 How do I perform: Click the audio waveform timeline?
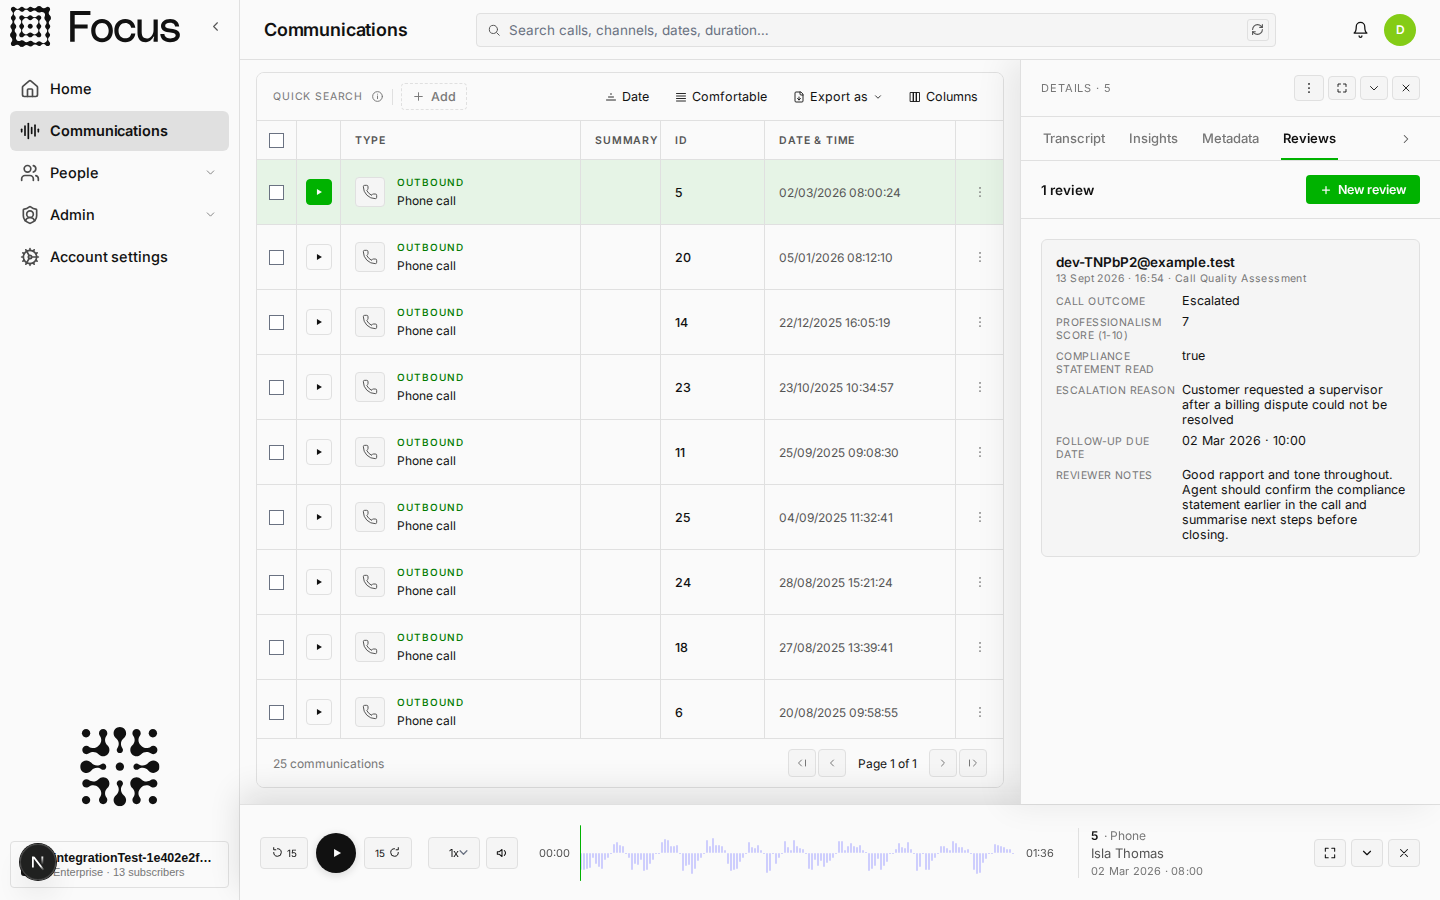(797, 853)
